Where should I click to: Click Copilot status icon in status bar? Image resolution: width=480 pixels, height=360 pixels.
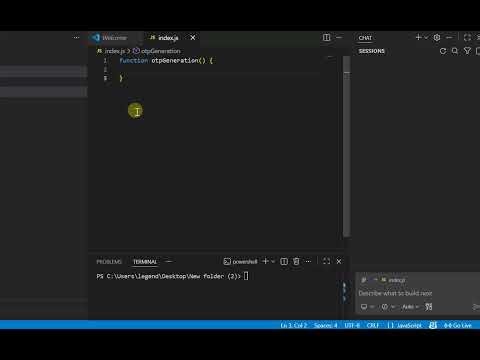[x=433, y=325]
